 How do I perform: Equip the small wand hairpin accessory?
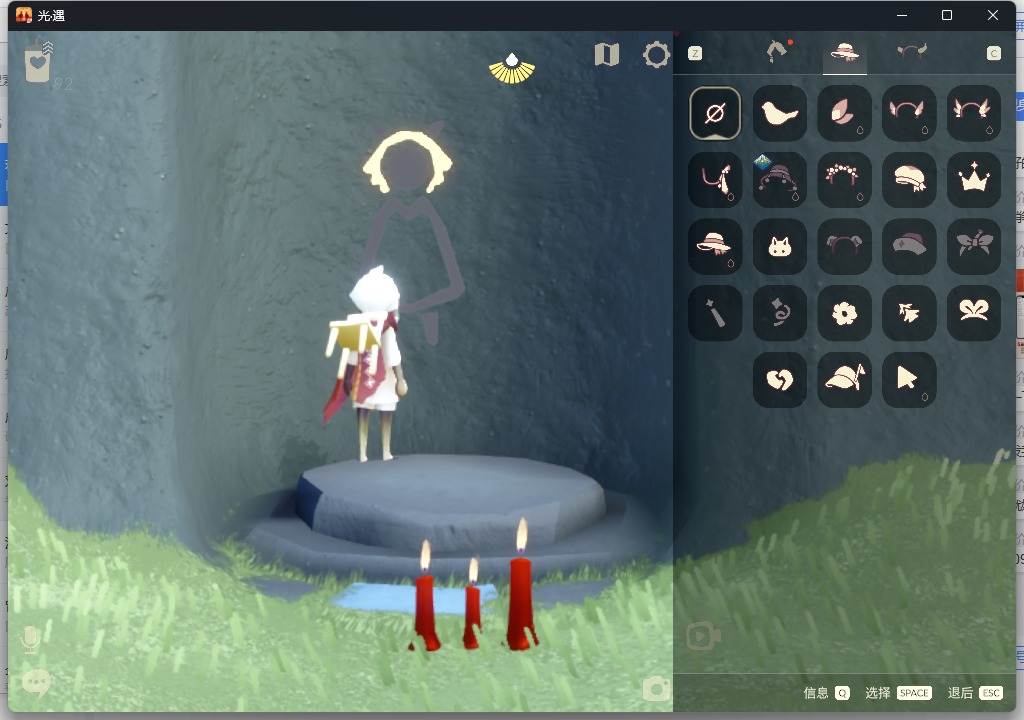click(715, 313)
